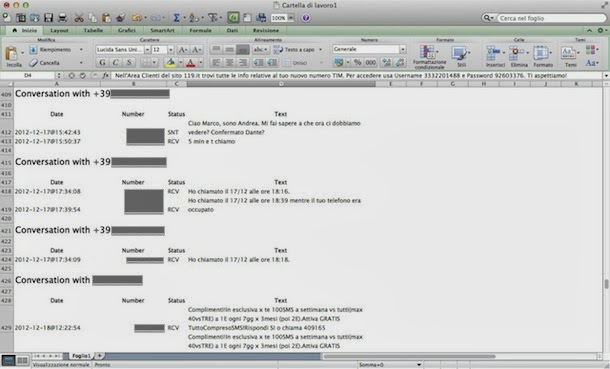Switch to the Tabelle ribbon tab
Viewport: 610px width, 369px height.
coord(93,30)
